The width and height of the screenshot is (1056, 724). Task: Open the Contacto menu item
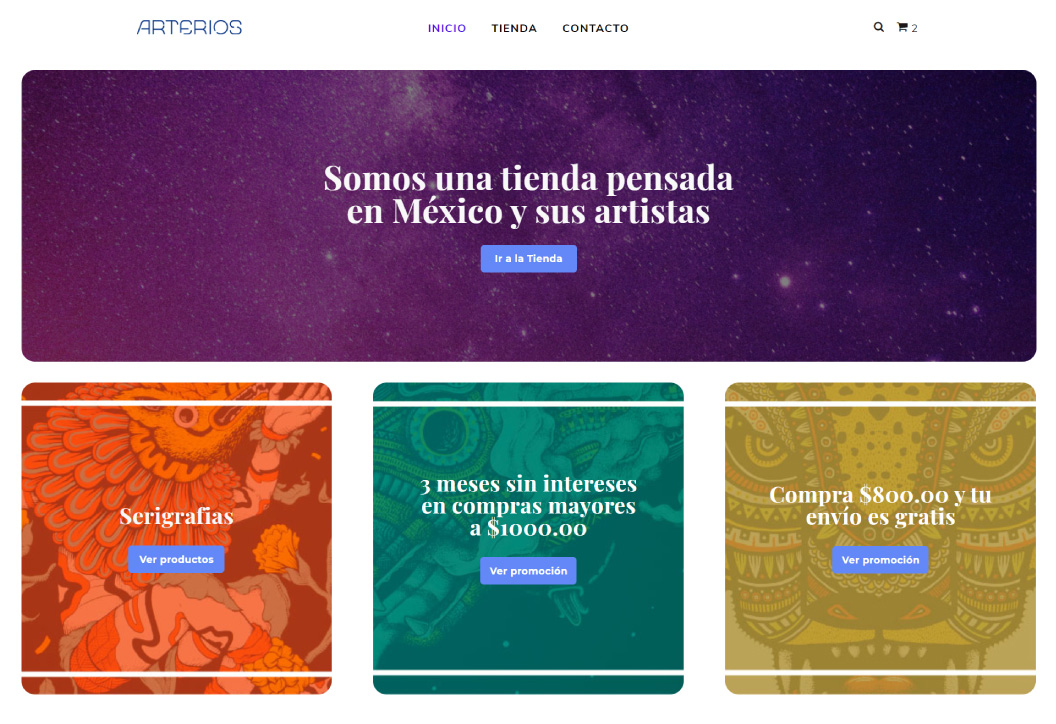click(595, 28)
